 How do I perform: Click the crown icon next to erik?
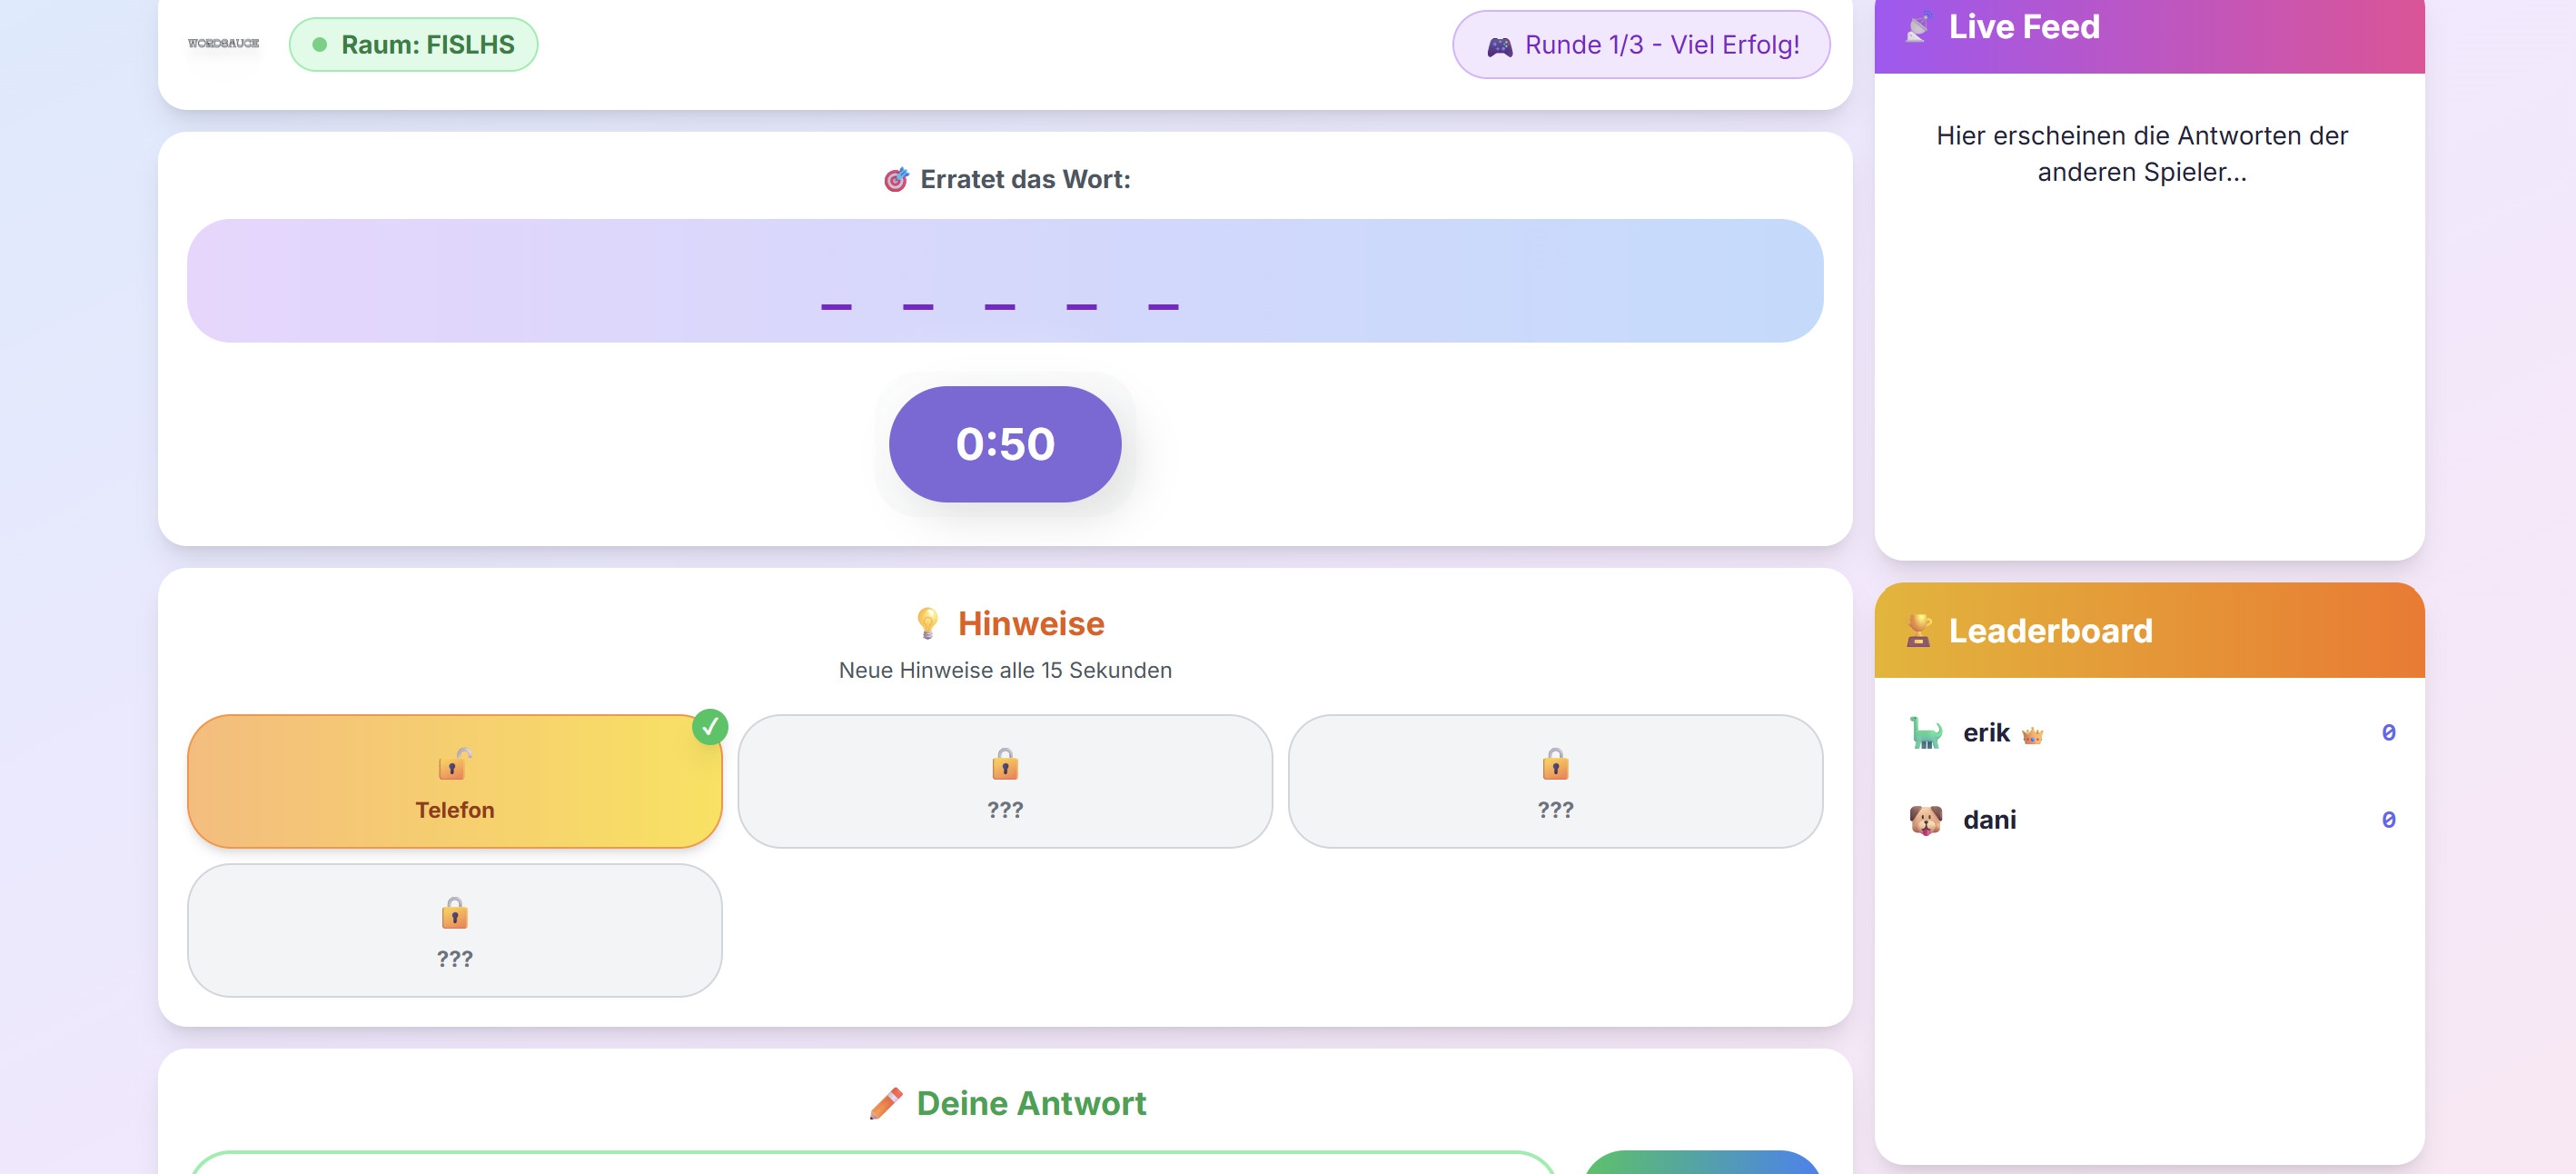coord(2032,736)
